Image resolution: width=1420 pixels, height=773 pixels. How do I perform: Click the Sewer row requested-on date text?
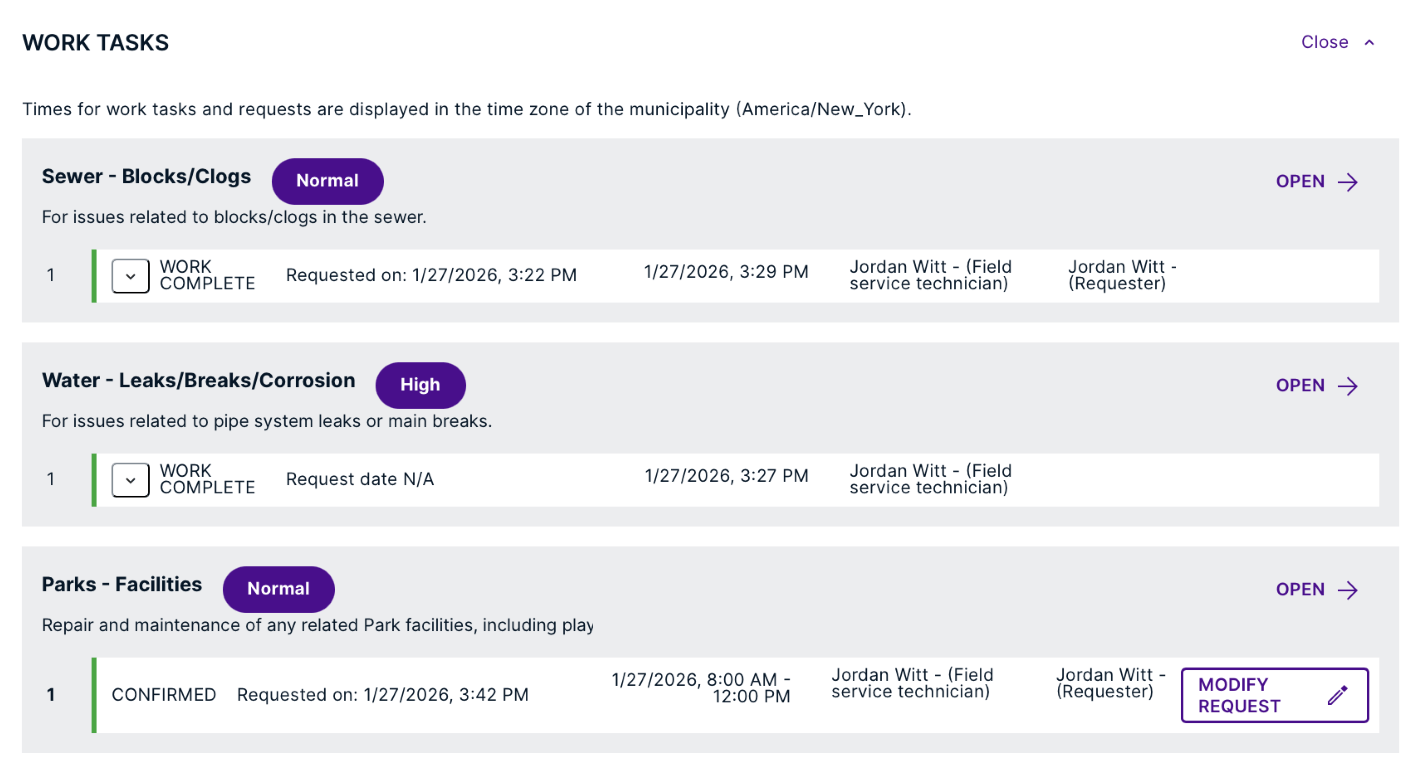(431, 276)
